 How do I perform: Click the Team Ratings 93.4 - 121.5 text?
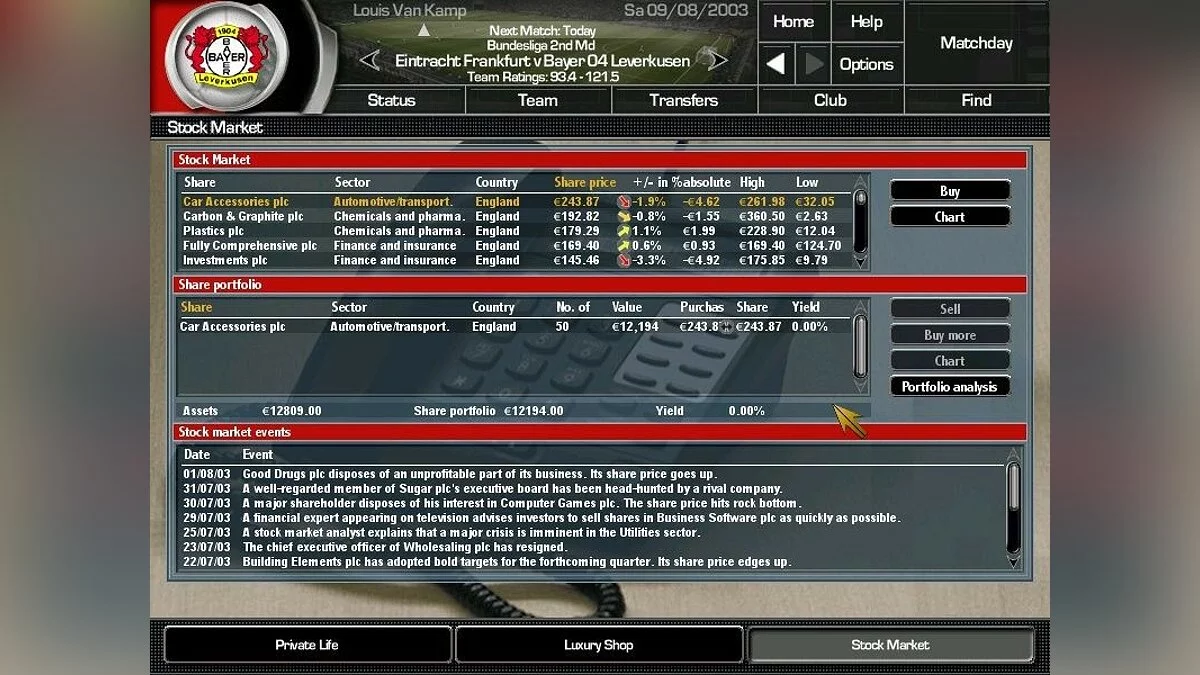543,77
